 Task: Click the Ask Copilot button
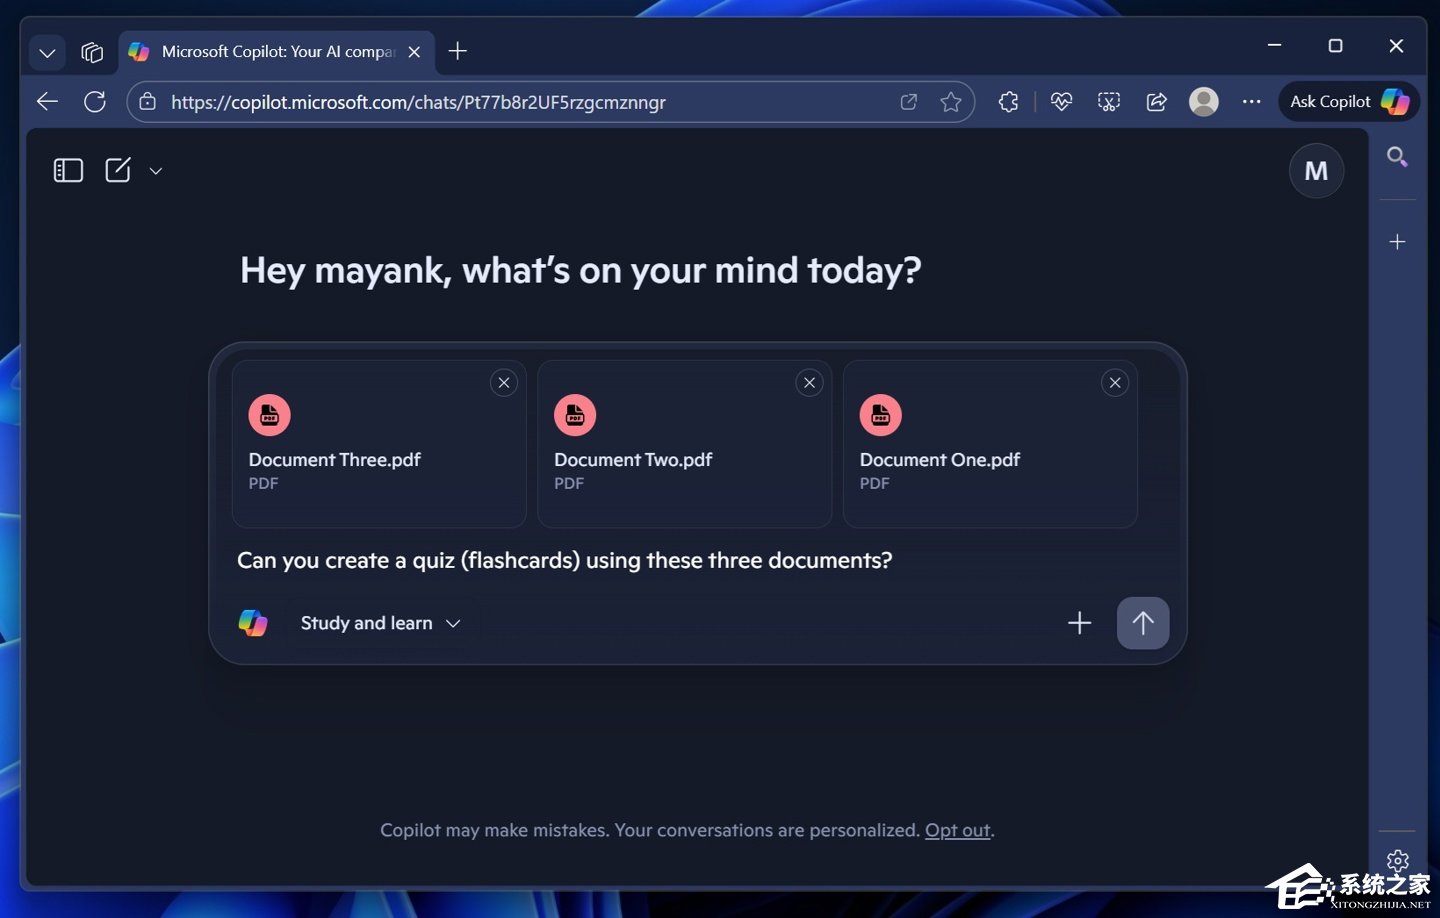click(x=1348, y=101)
